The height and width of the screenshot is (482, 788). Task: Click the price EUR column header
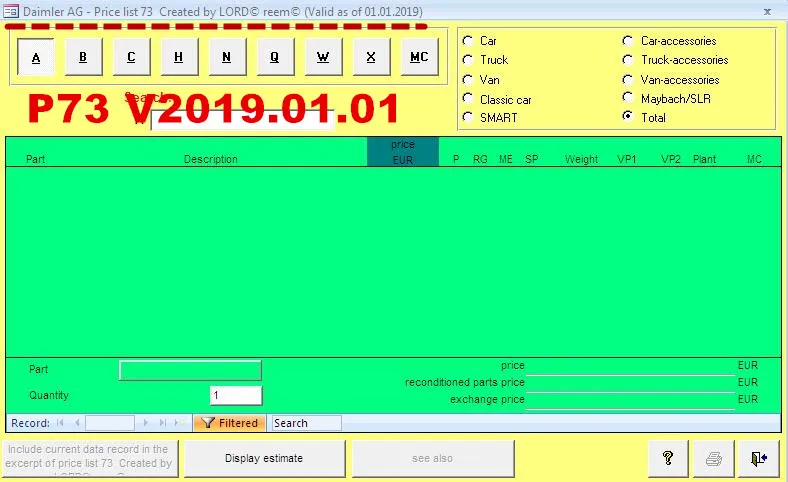click(403, 152)
